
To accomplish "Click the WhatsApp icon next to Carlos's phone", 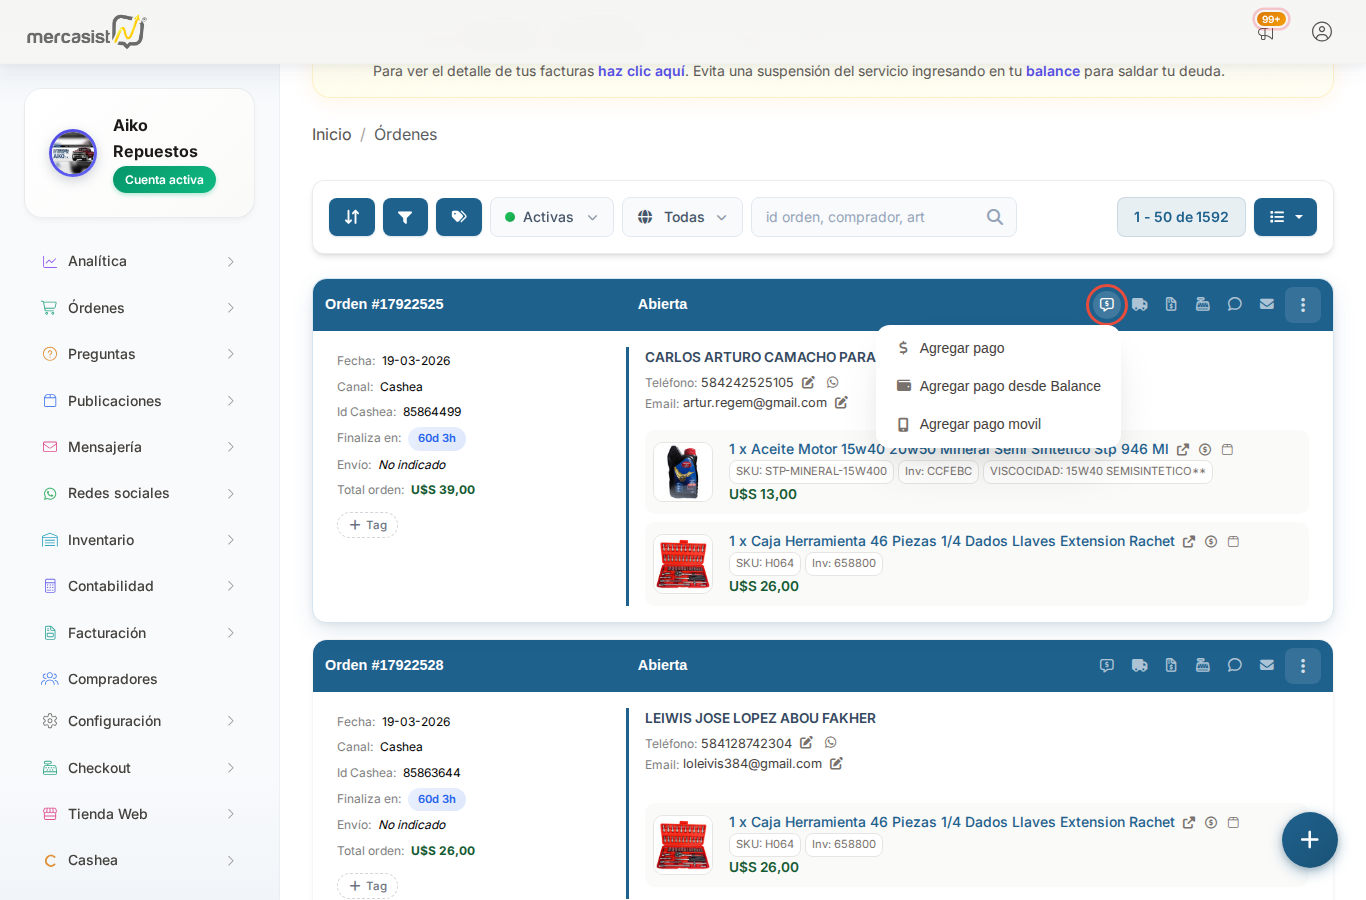I will [x=832, y=382].
